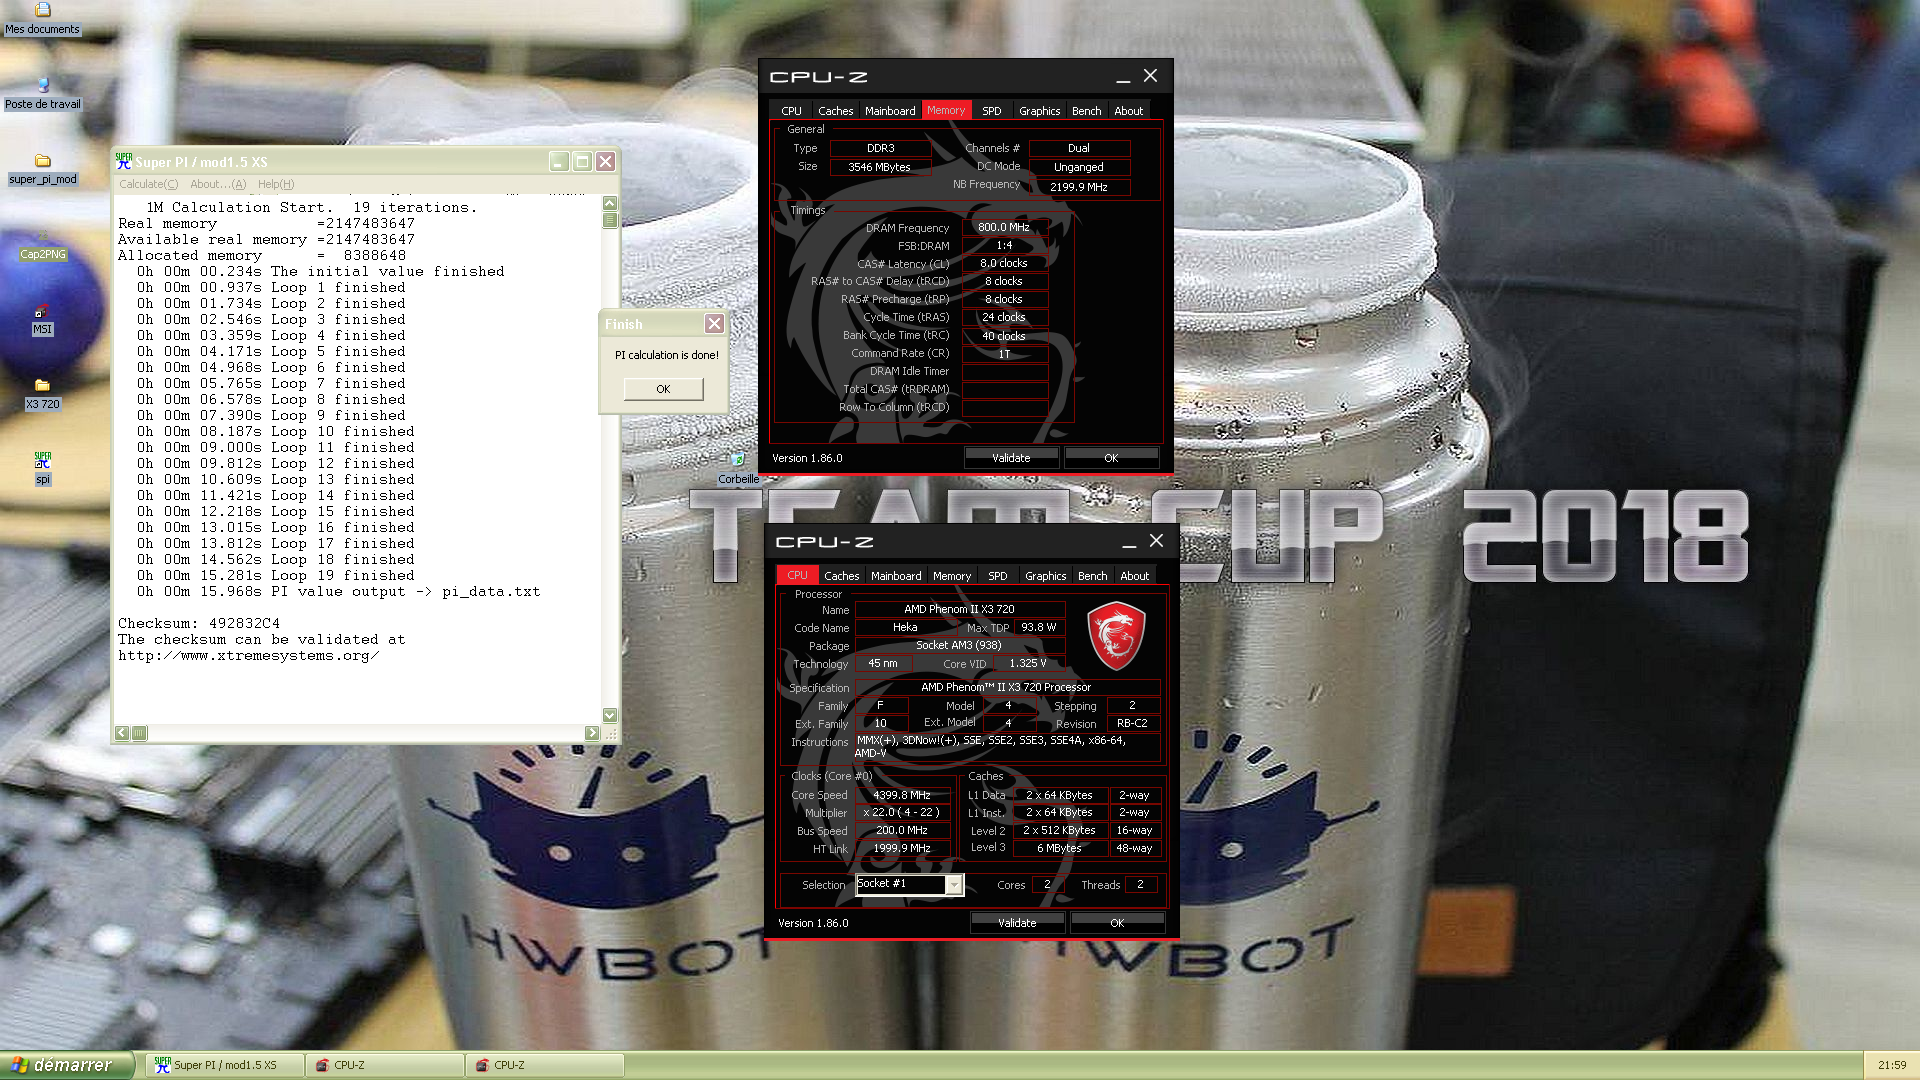The height and width of the screenshot is (1080, 1920).
Task: Switch to About tab in upper CPU-Z
Action: click(1128, 111)
